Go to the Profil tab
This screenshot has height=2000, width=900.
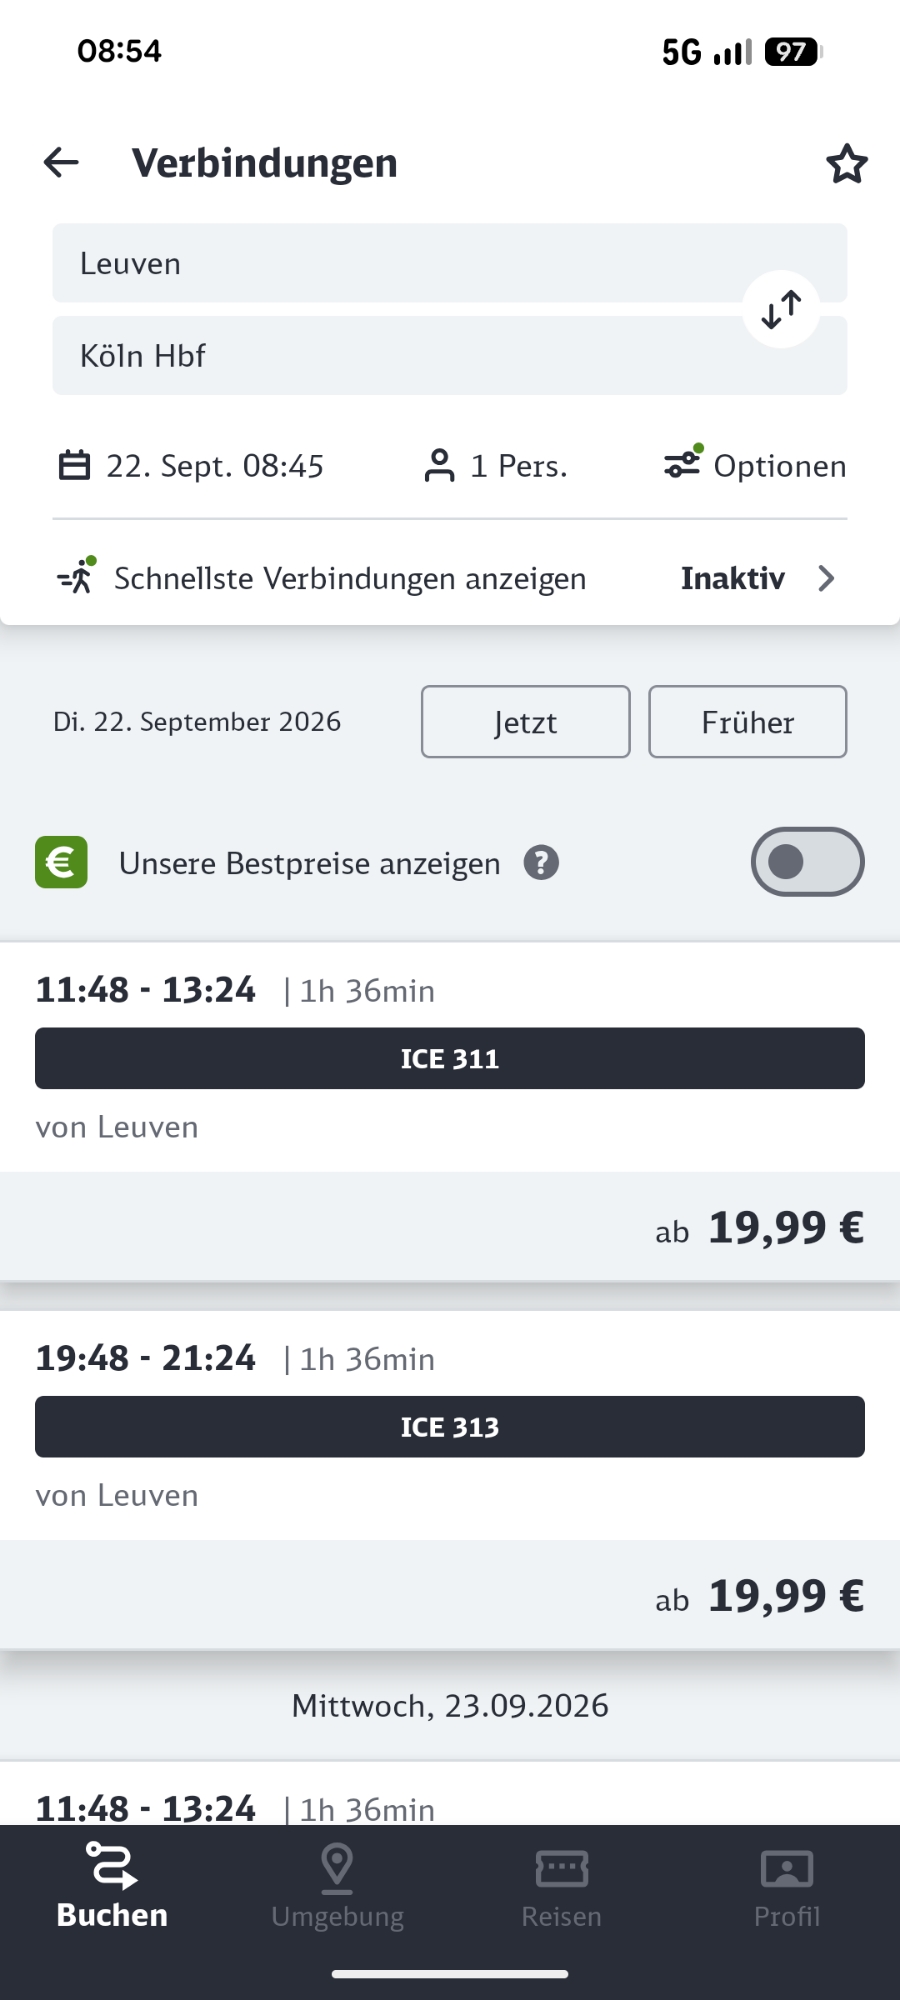787,1886
